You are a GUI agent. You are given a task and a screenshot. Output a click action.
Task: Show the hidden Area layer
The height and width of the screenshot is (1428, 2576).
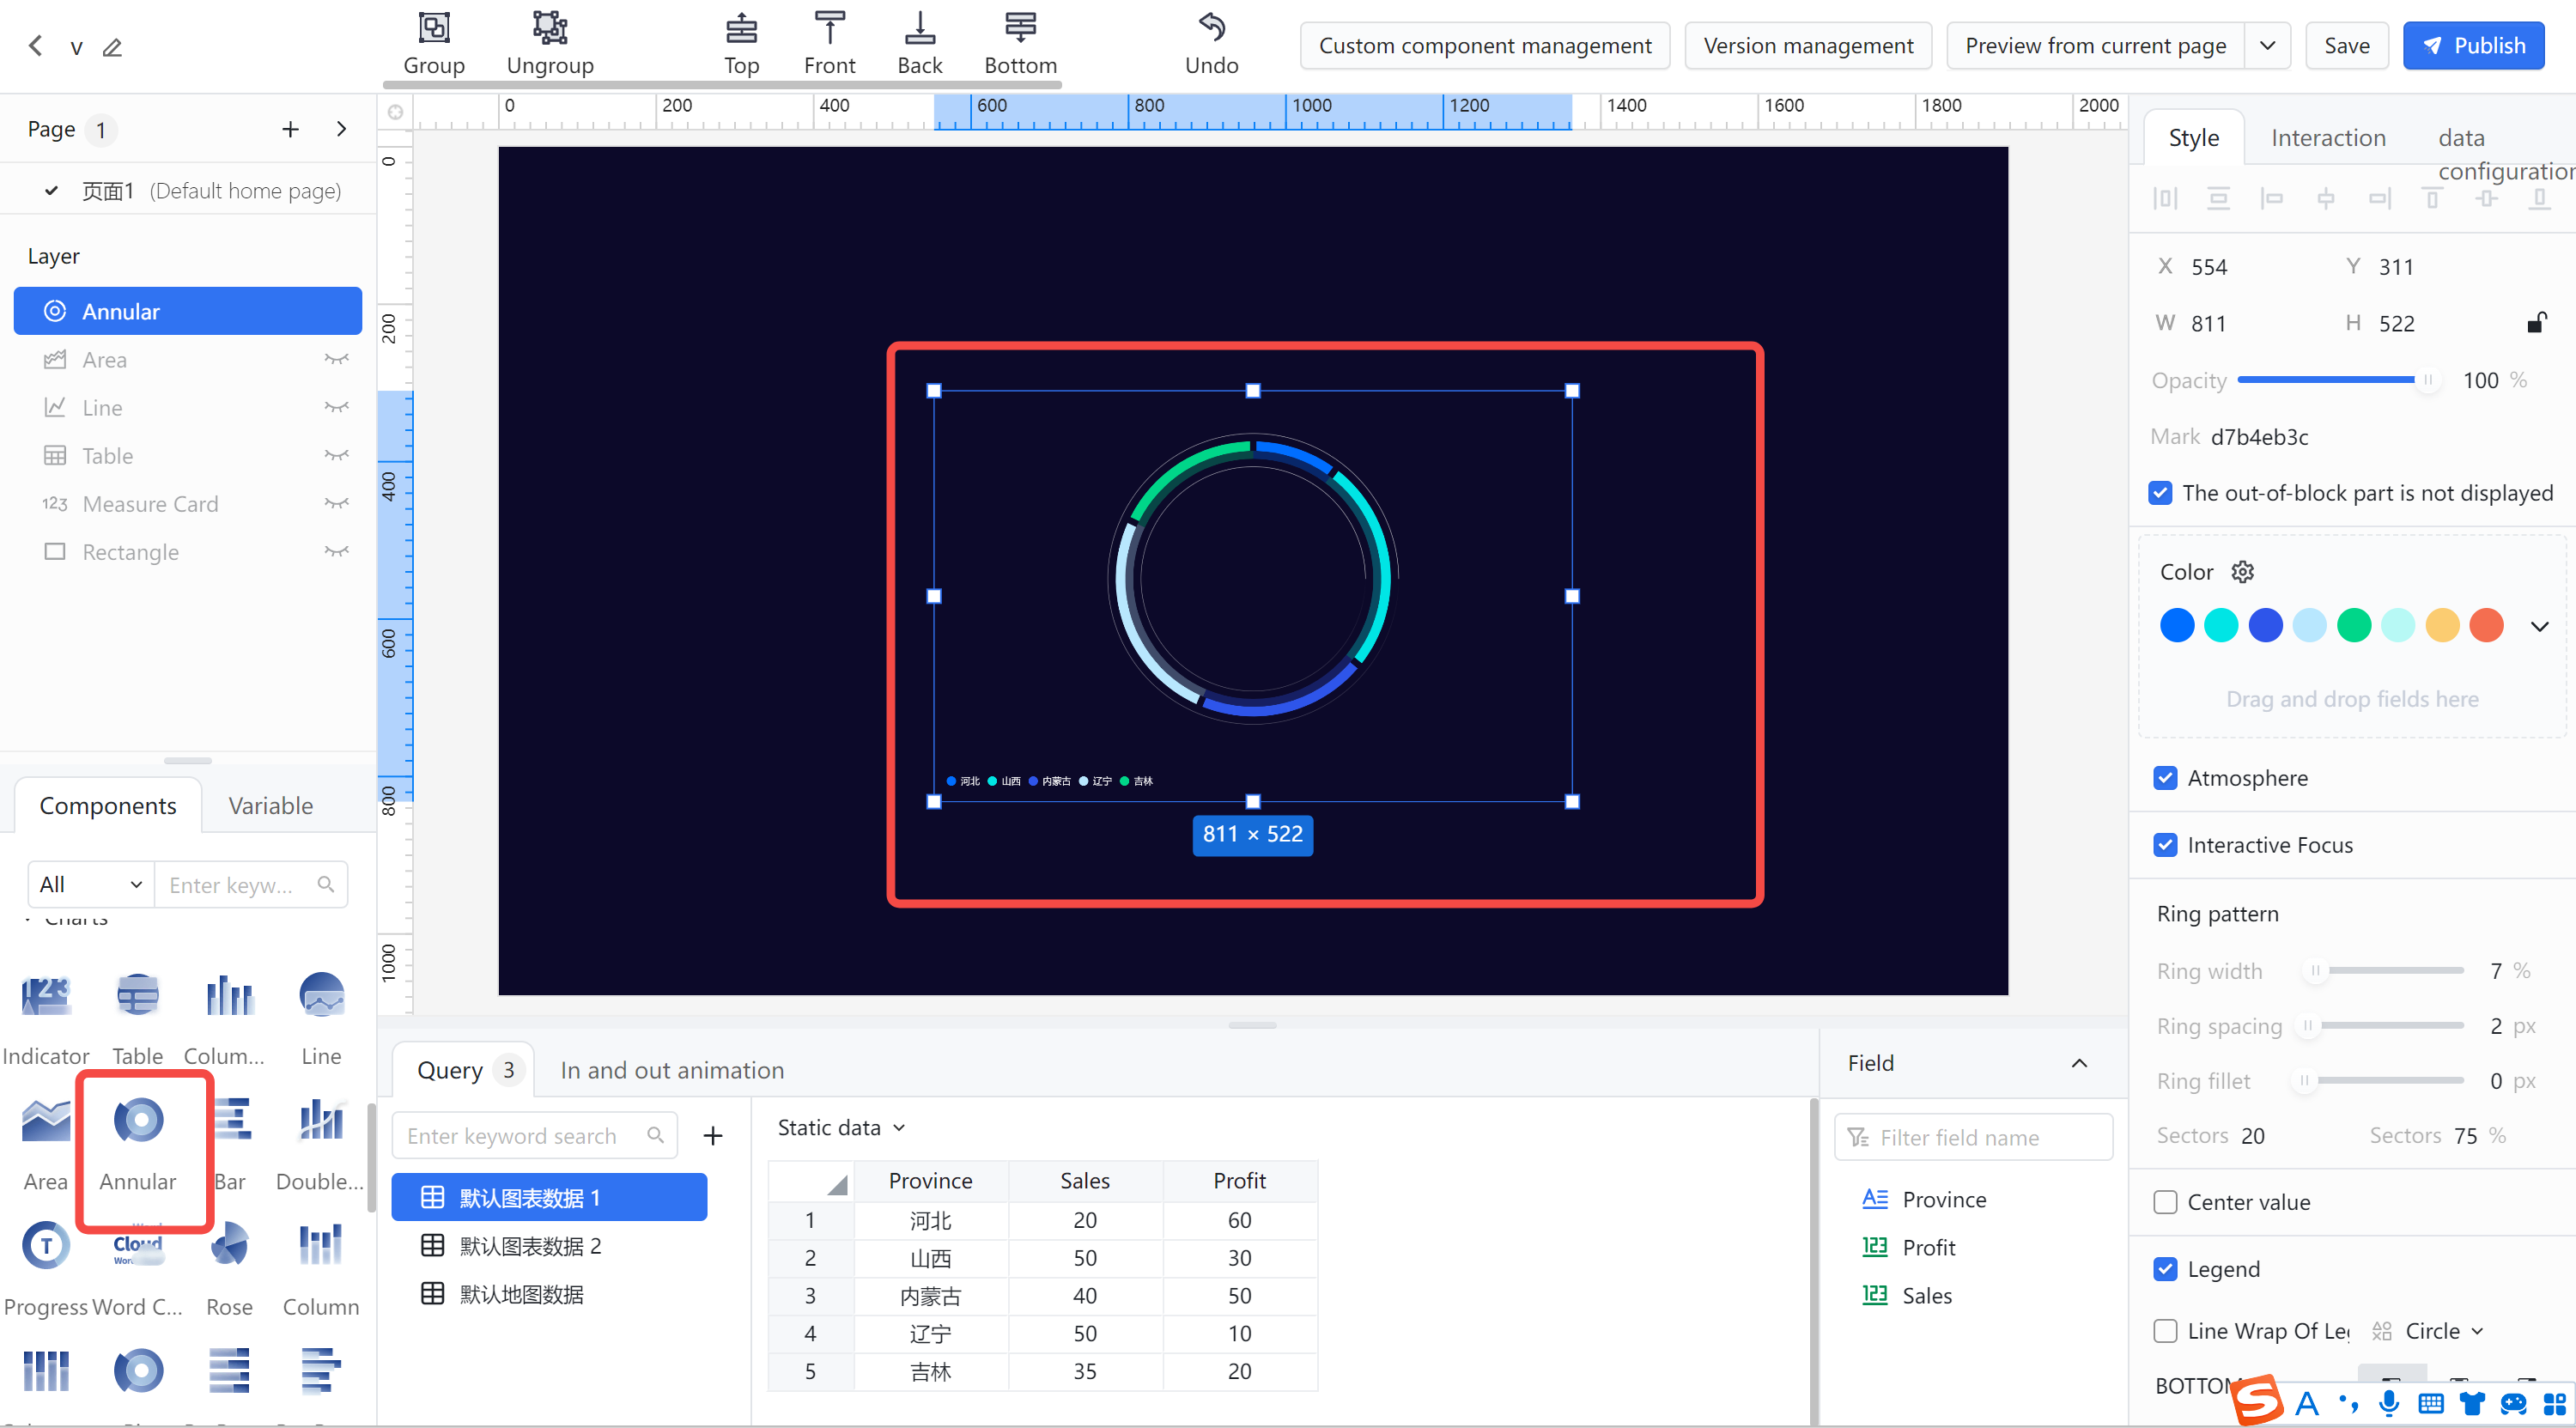pyautogui.click(x=336, y=359)
